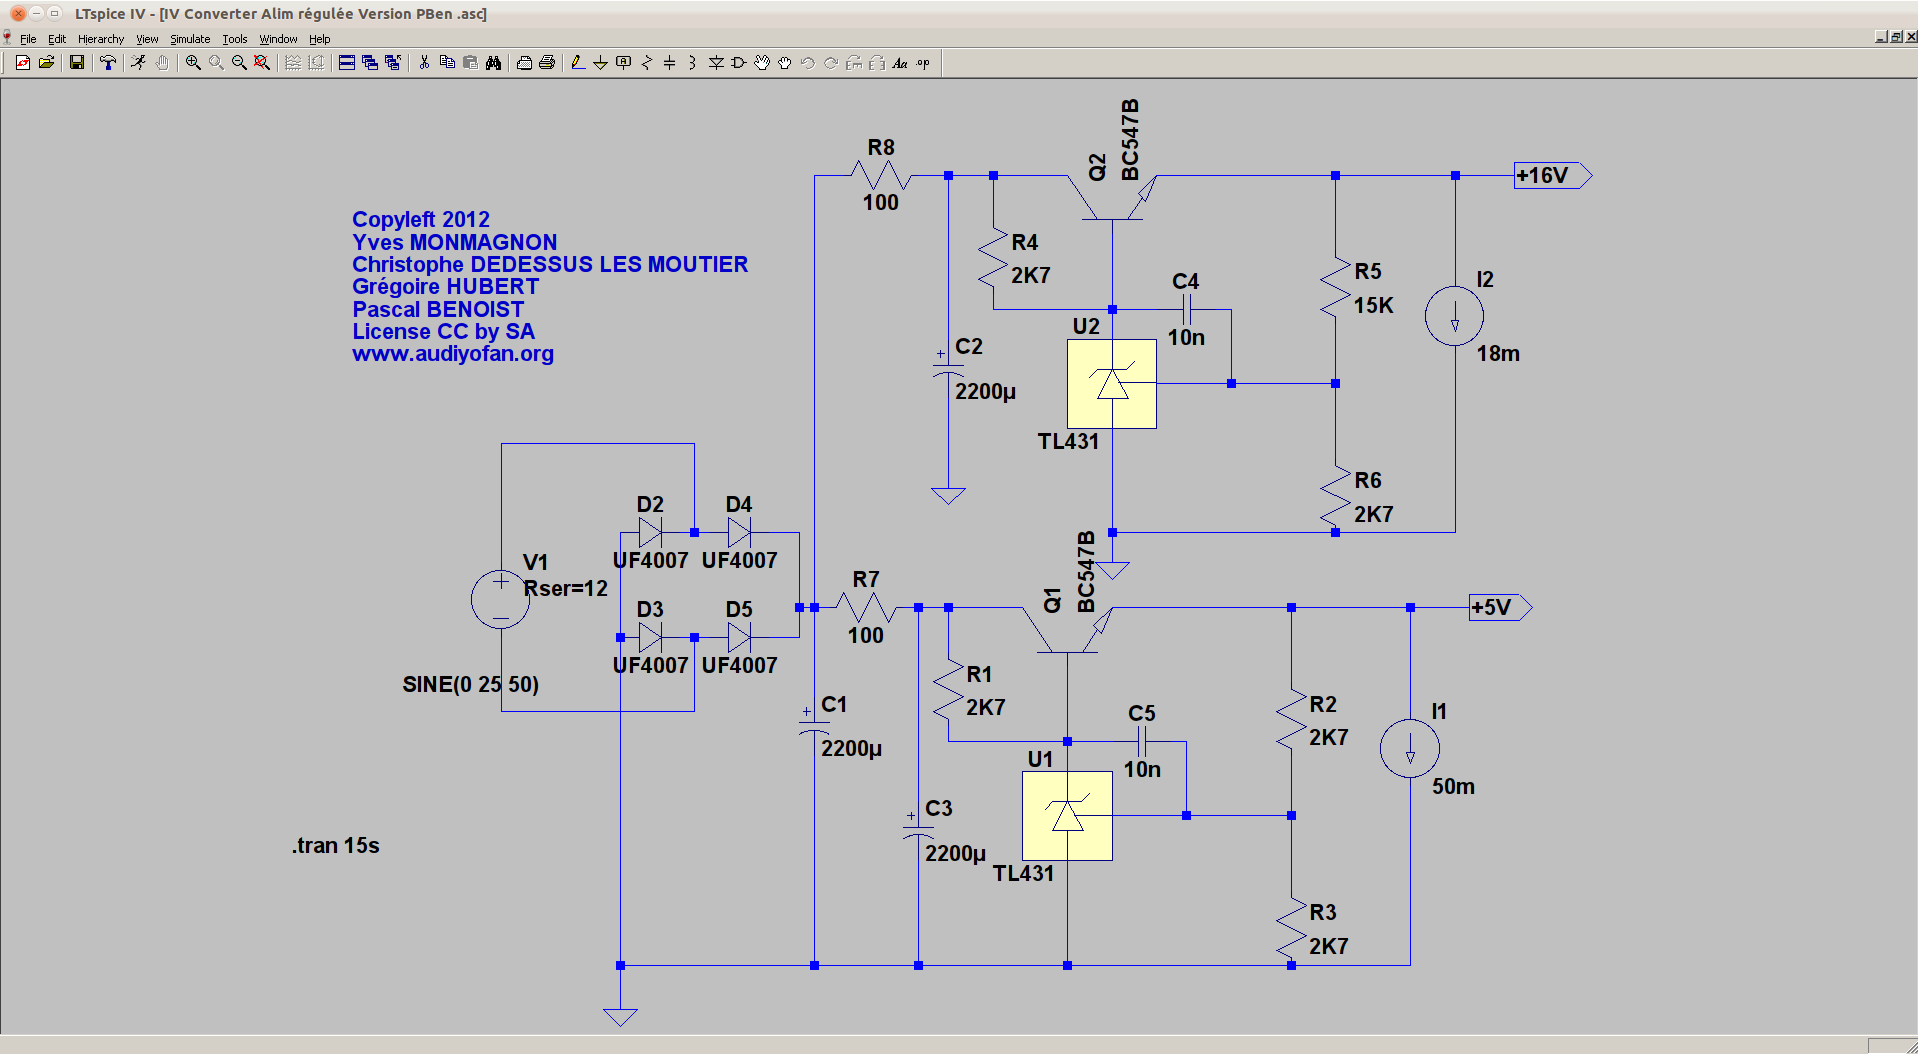Viewport: 1918px width, 1054px height.
Task: Open the View menu
Action: 147,39
